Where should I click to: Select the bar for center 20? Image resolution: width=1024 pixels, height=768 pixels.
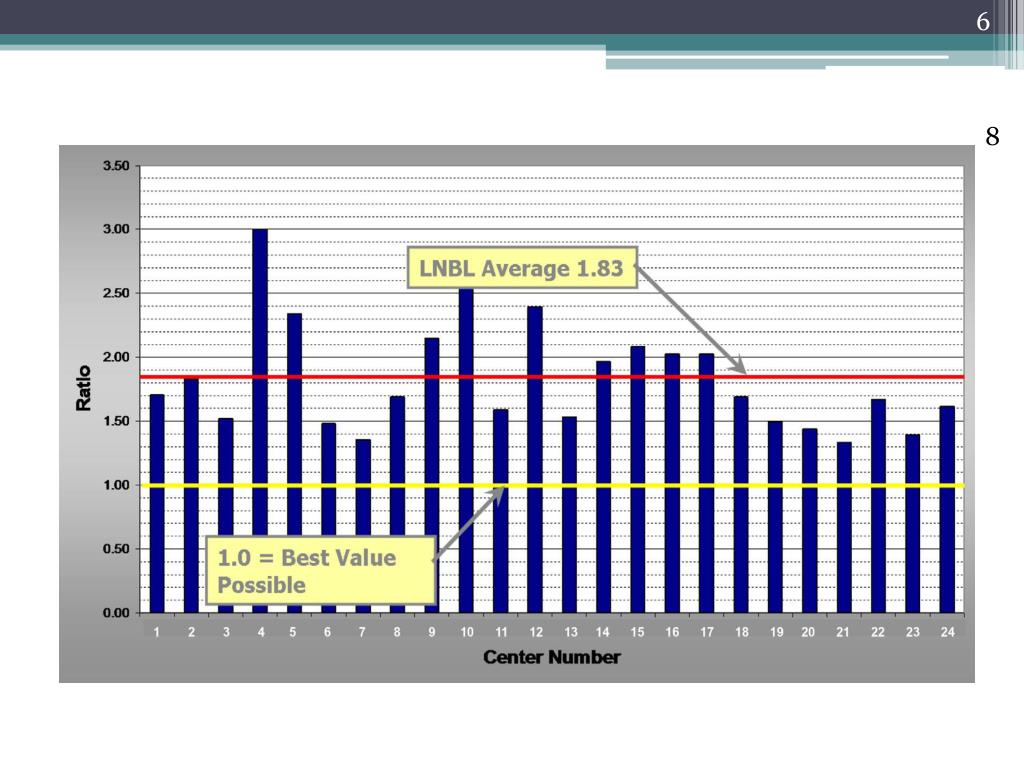[x=810, y=520]
